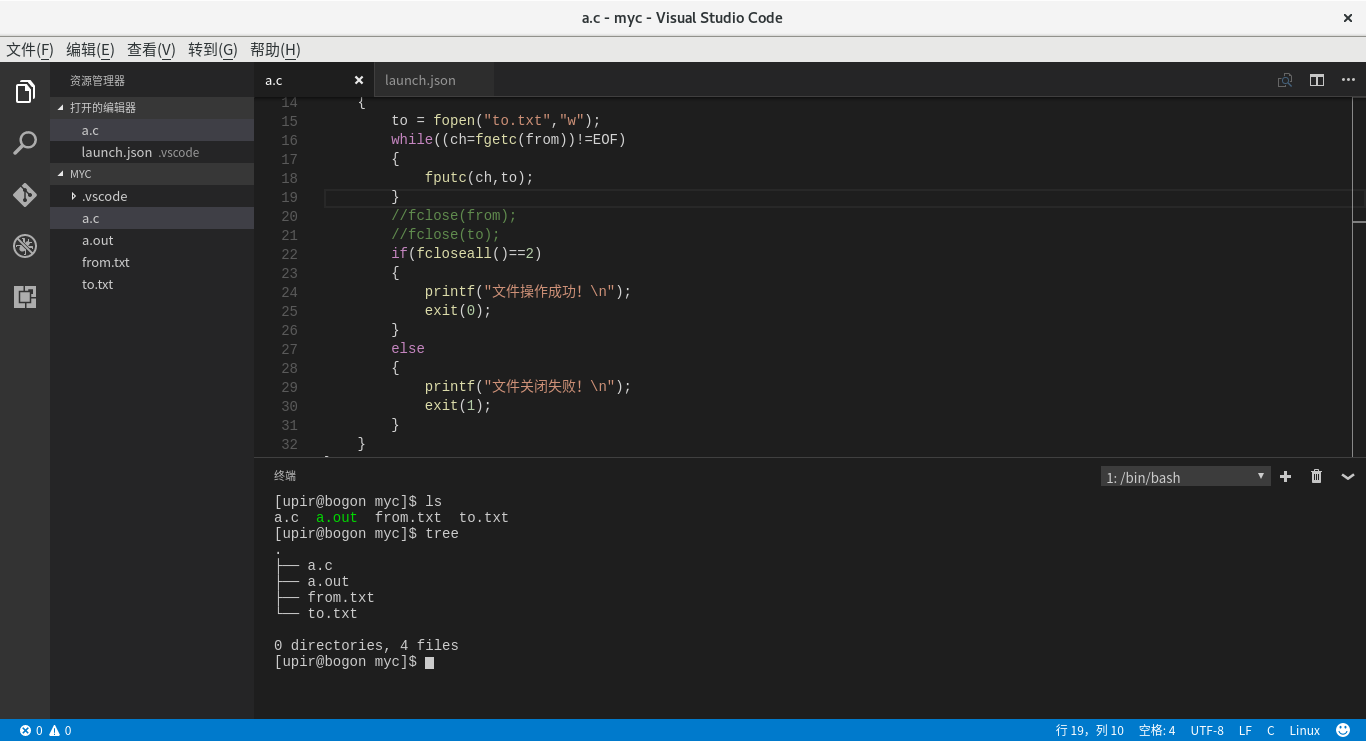Screen dimensions: 1366x741
Task: Select the a.c editor tab
Action: 313,80
